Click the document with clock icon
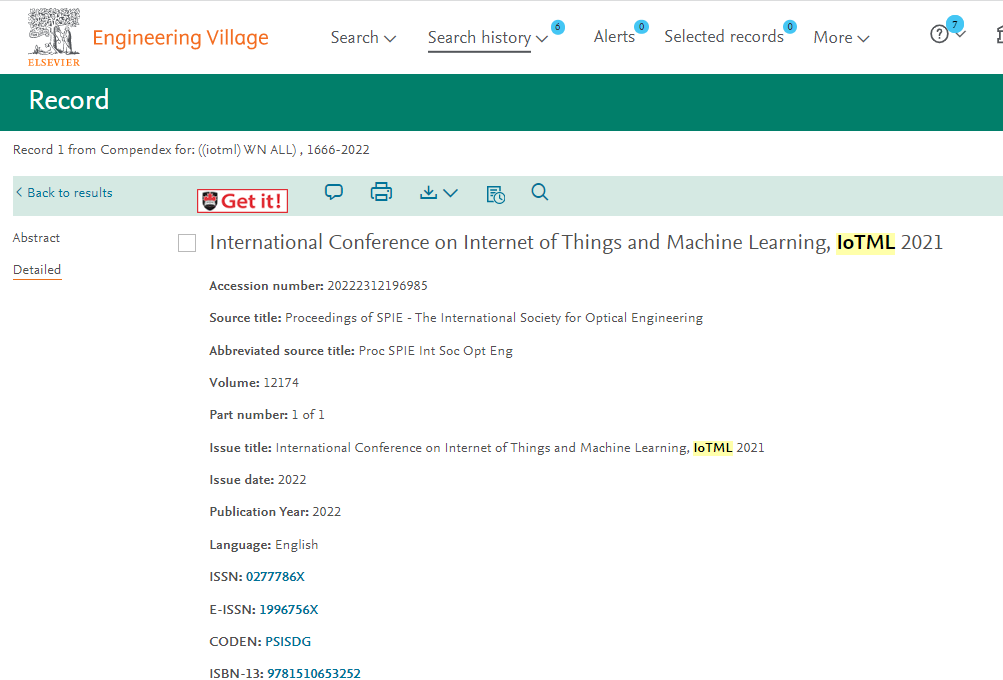Screen dimensions: 1003x680 [495, 193]
